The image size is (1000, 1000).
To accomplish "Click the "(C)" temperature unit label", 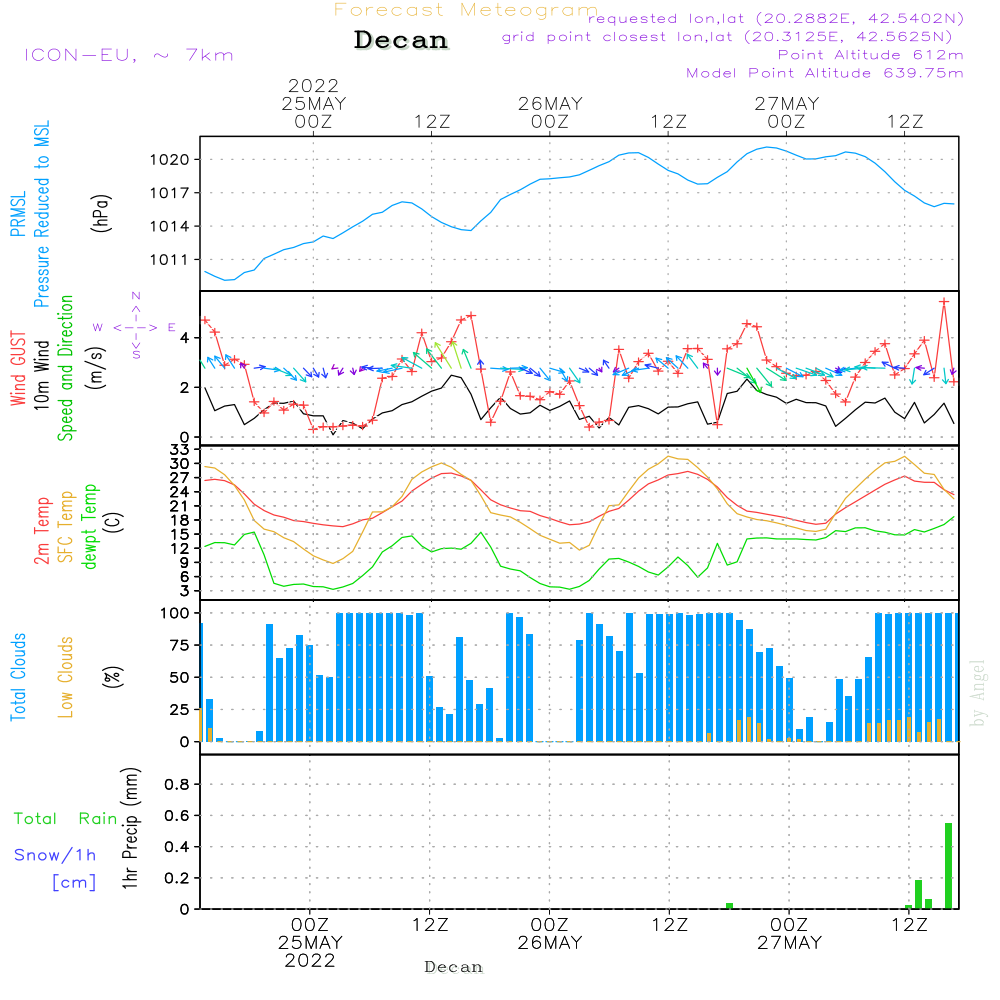I will tap(115, 522).
